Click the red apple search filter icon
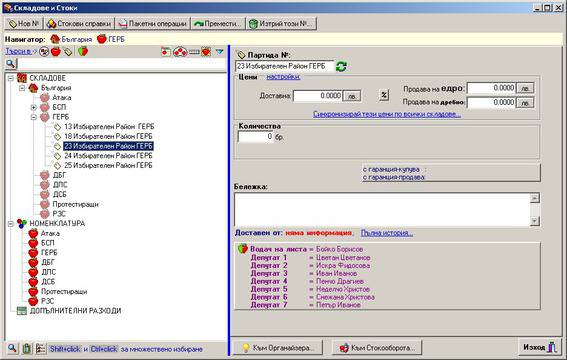The image size is (567, 360). click(56, 52)
